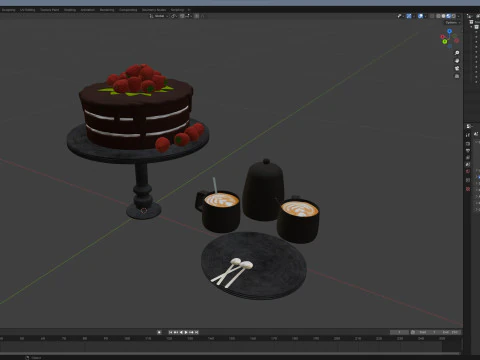The height and width of the screenshot is (360, 480).
Task: Click the Start frame field in timeline
Action: 427,332
